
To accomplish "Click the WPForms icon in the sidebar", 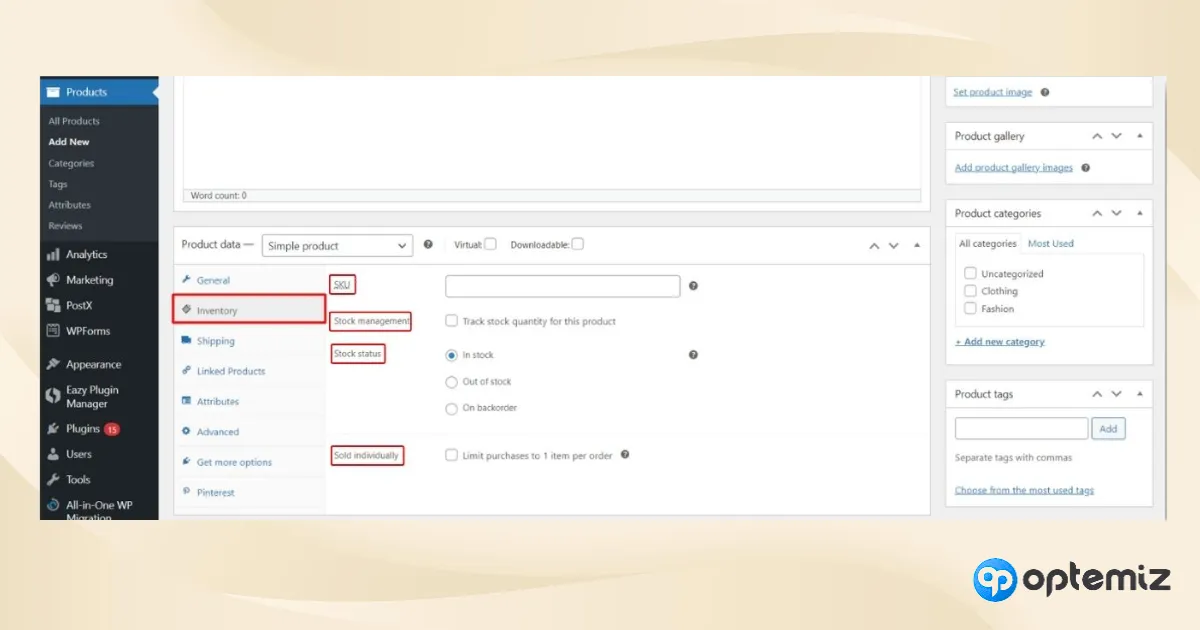I will click(x=53, y=331).
